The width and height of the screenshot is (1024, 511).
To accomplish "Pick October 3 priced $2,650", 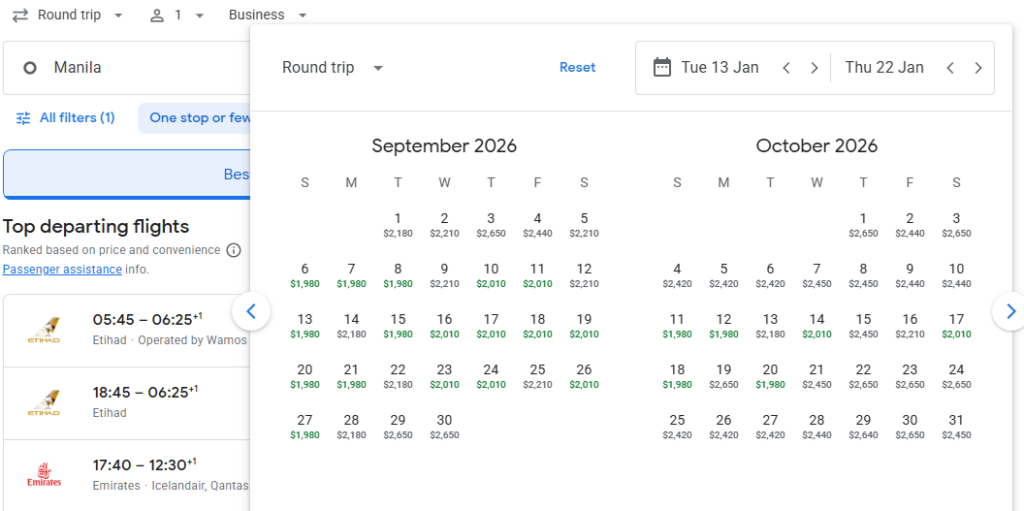I will click(x=956, y=225).
